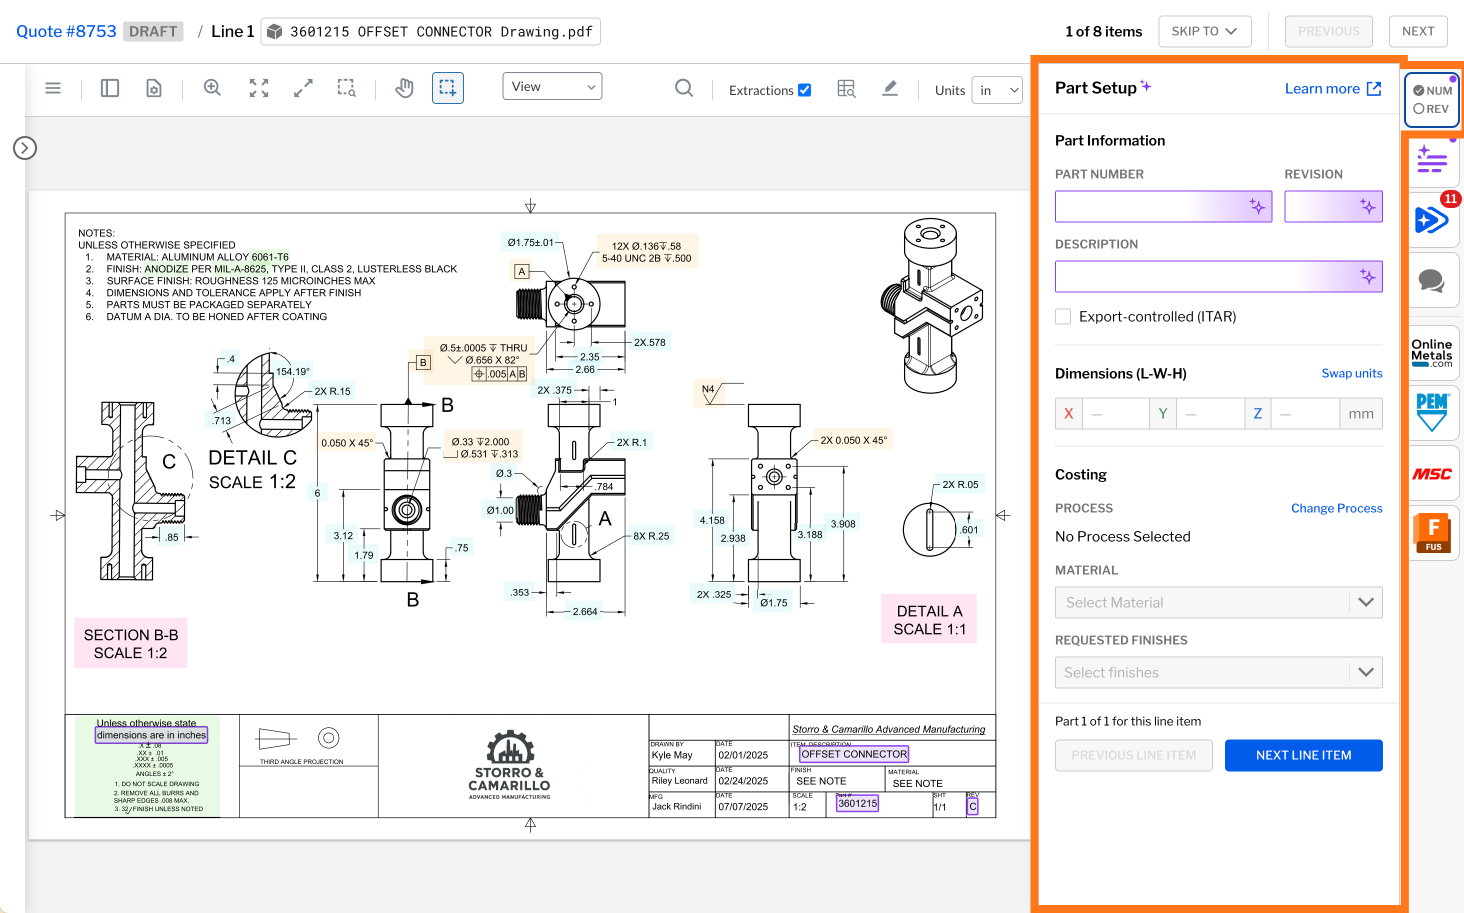This screenshot has height=913, width=1464.
Task: Open the sparkle list sidebar icon
Action: click(x=1432, y=160)
